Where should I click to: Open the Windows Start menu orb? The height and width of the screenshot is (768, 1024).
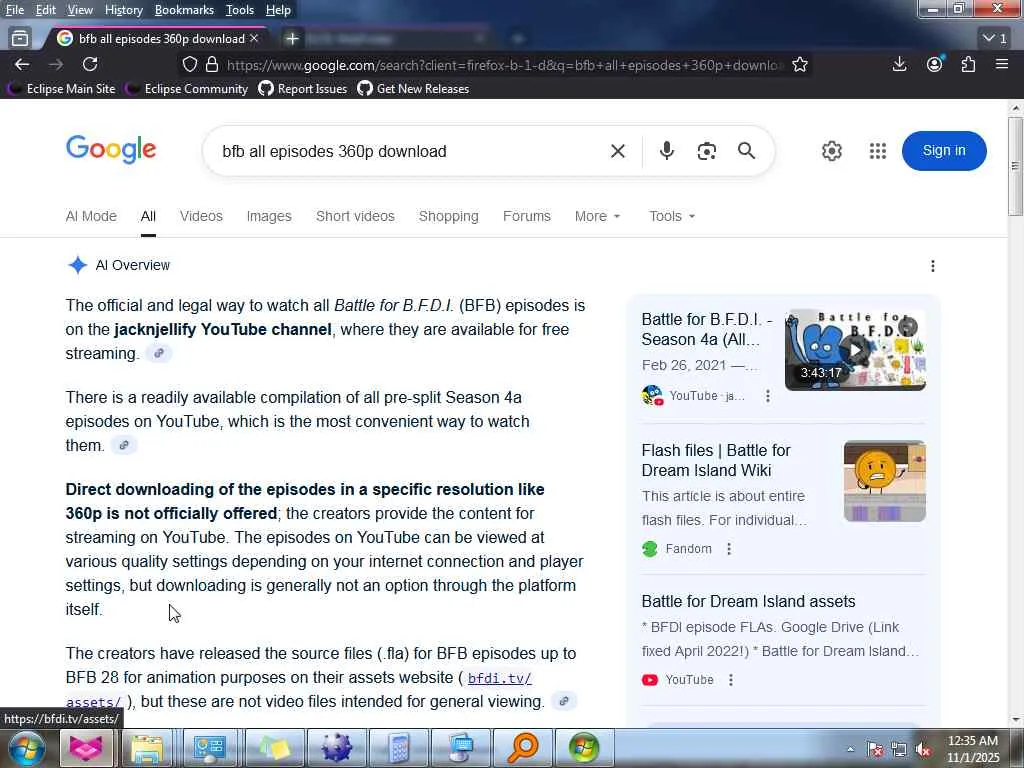click(x=27, y=748)
